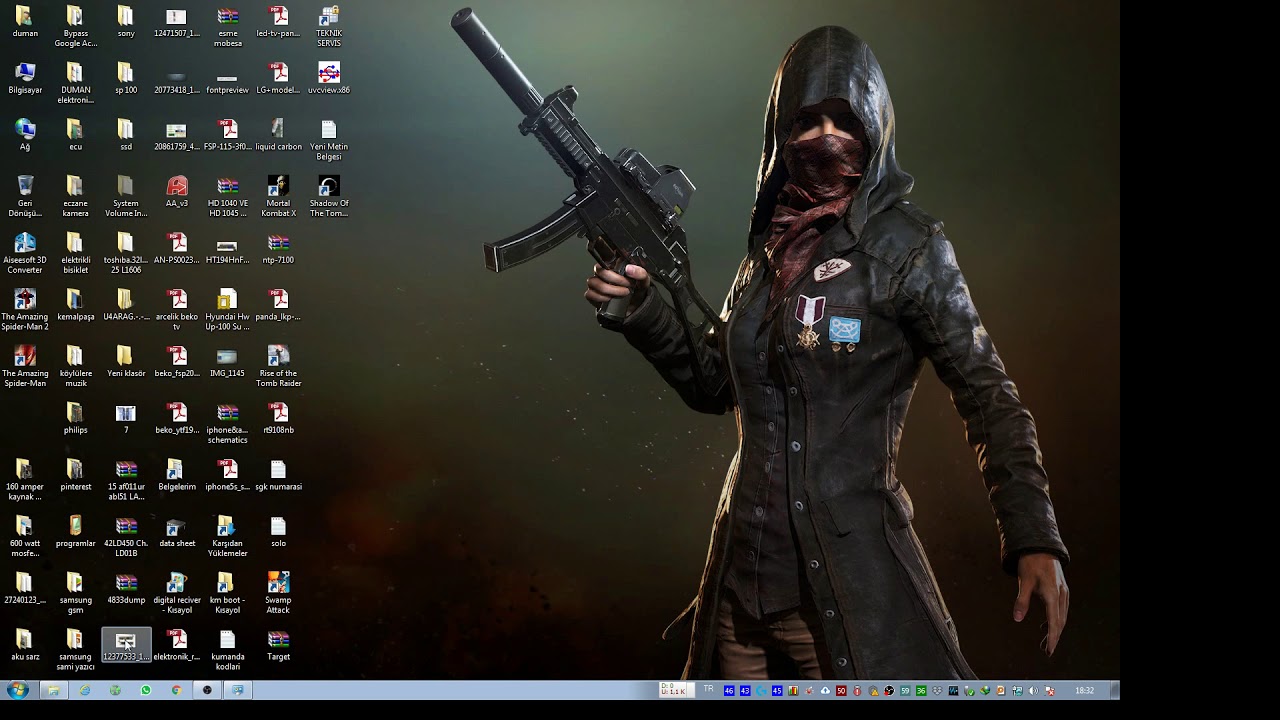The height and width of the screenshot is (720, 1280).
Task: Select the TEKNIK SERVIS shortcut
Action: [329, 26]
